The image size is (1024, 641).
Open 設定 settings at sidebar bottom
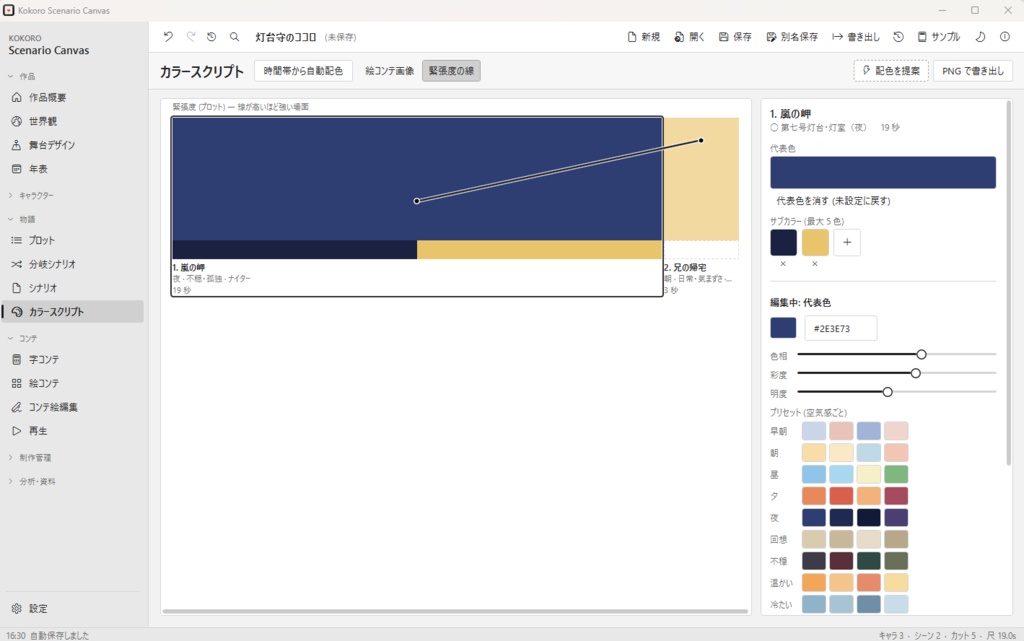click(73, 608)
